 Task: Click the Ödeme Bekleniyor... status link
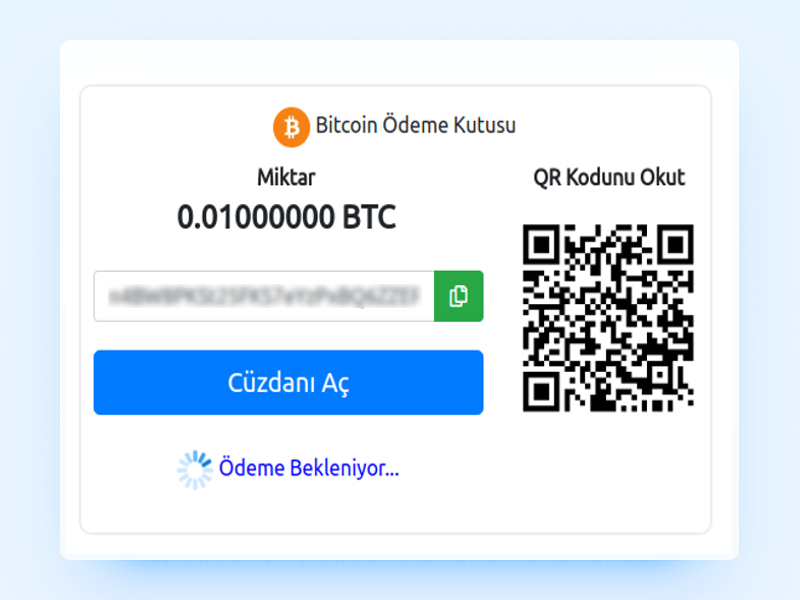click(309, 468)
